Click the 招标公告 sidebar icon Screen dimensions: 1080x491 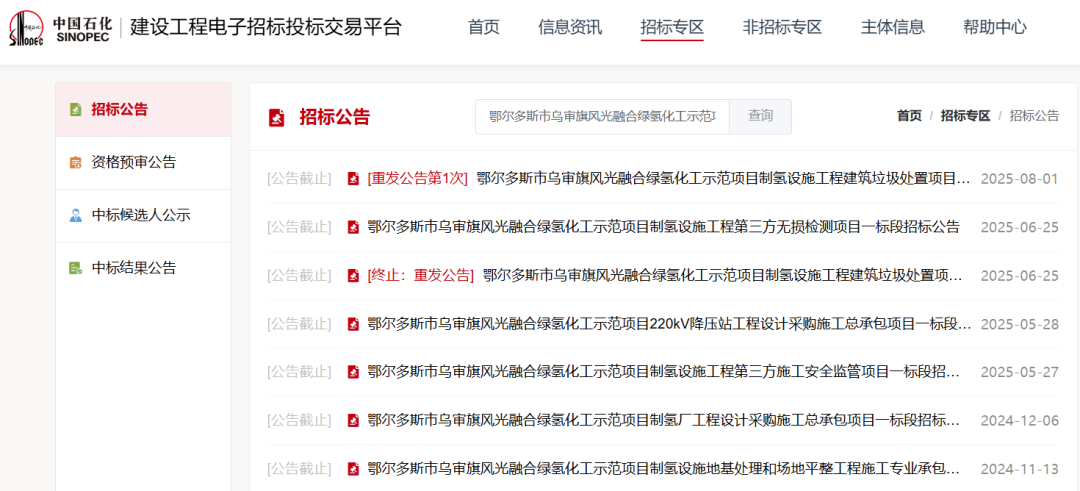point(76,109)
